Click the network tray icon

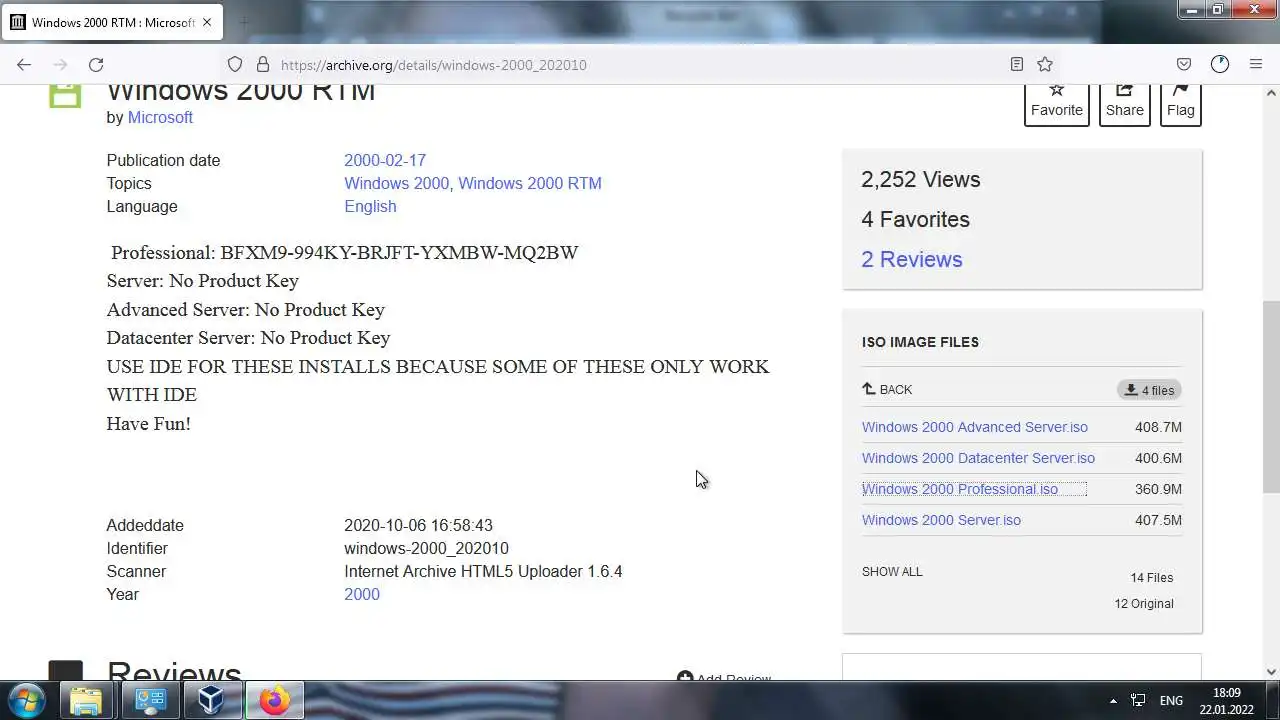[1138, 701]
